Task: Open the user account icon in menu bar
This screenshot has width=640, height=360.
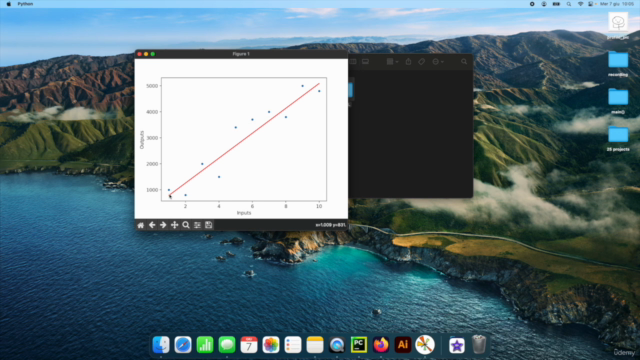Action: pyautogui.click(x=544, y=4)
